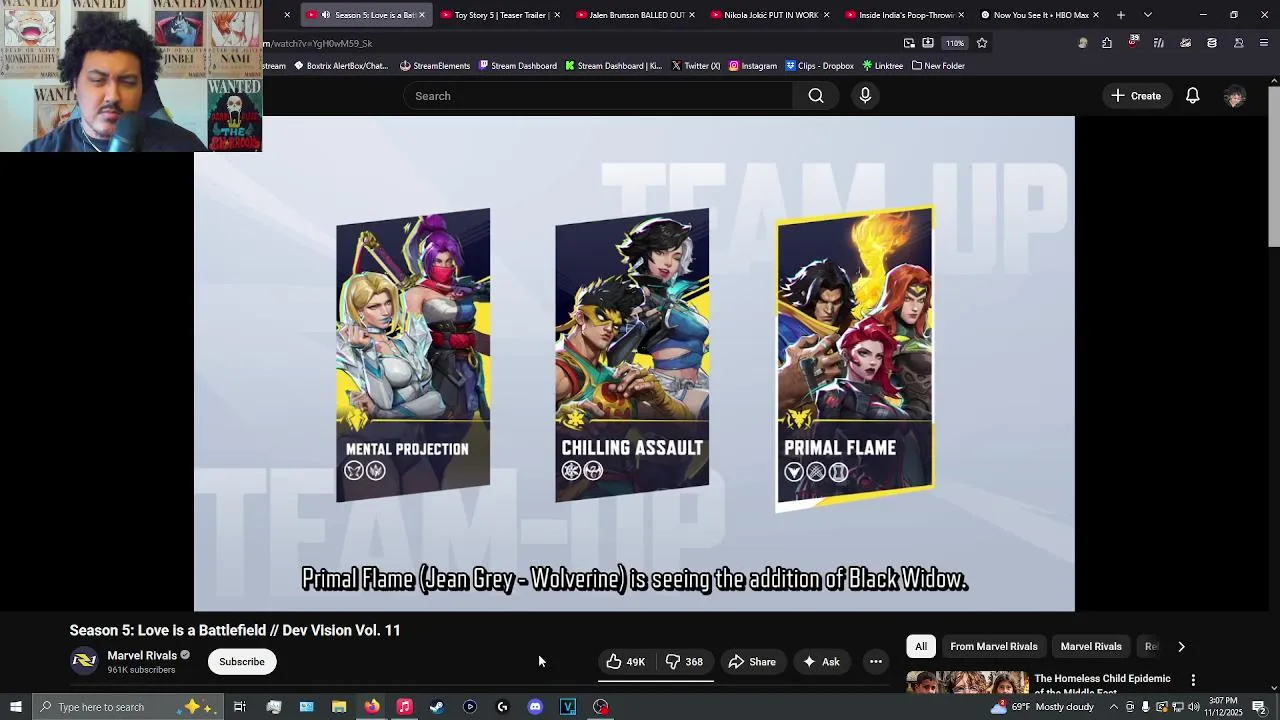Viewport: 1280px width, 720px height.
Task: Subscribe to Marvel Rivals channel
Action: coord(242,662)
